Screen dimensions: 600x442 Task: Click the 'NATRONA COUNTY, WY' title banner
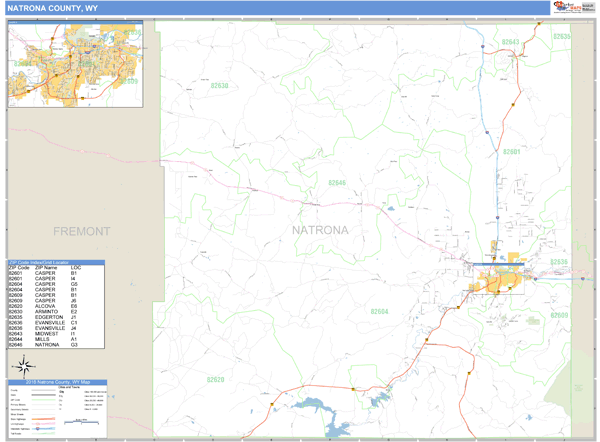[x=277, y=8]
